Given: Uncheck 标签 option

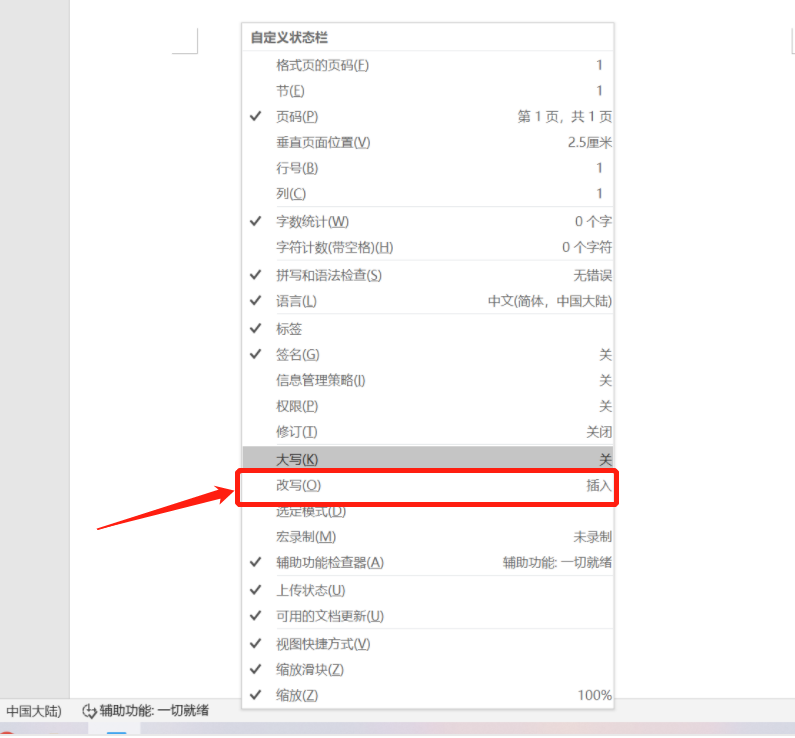Looking at the screenshot, I should coord(427,329).
